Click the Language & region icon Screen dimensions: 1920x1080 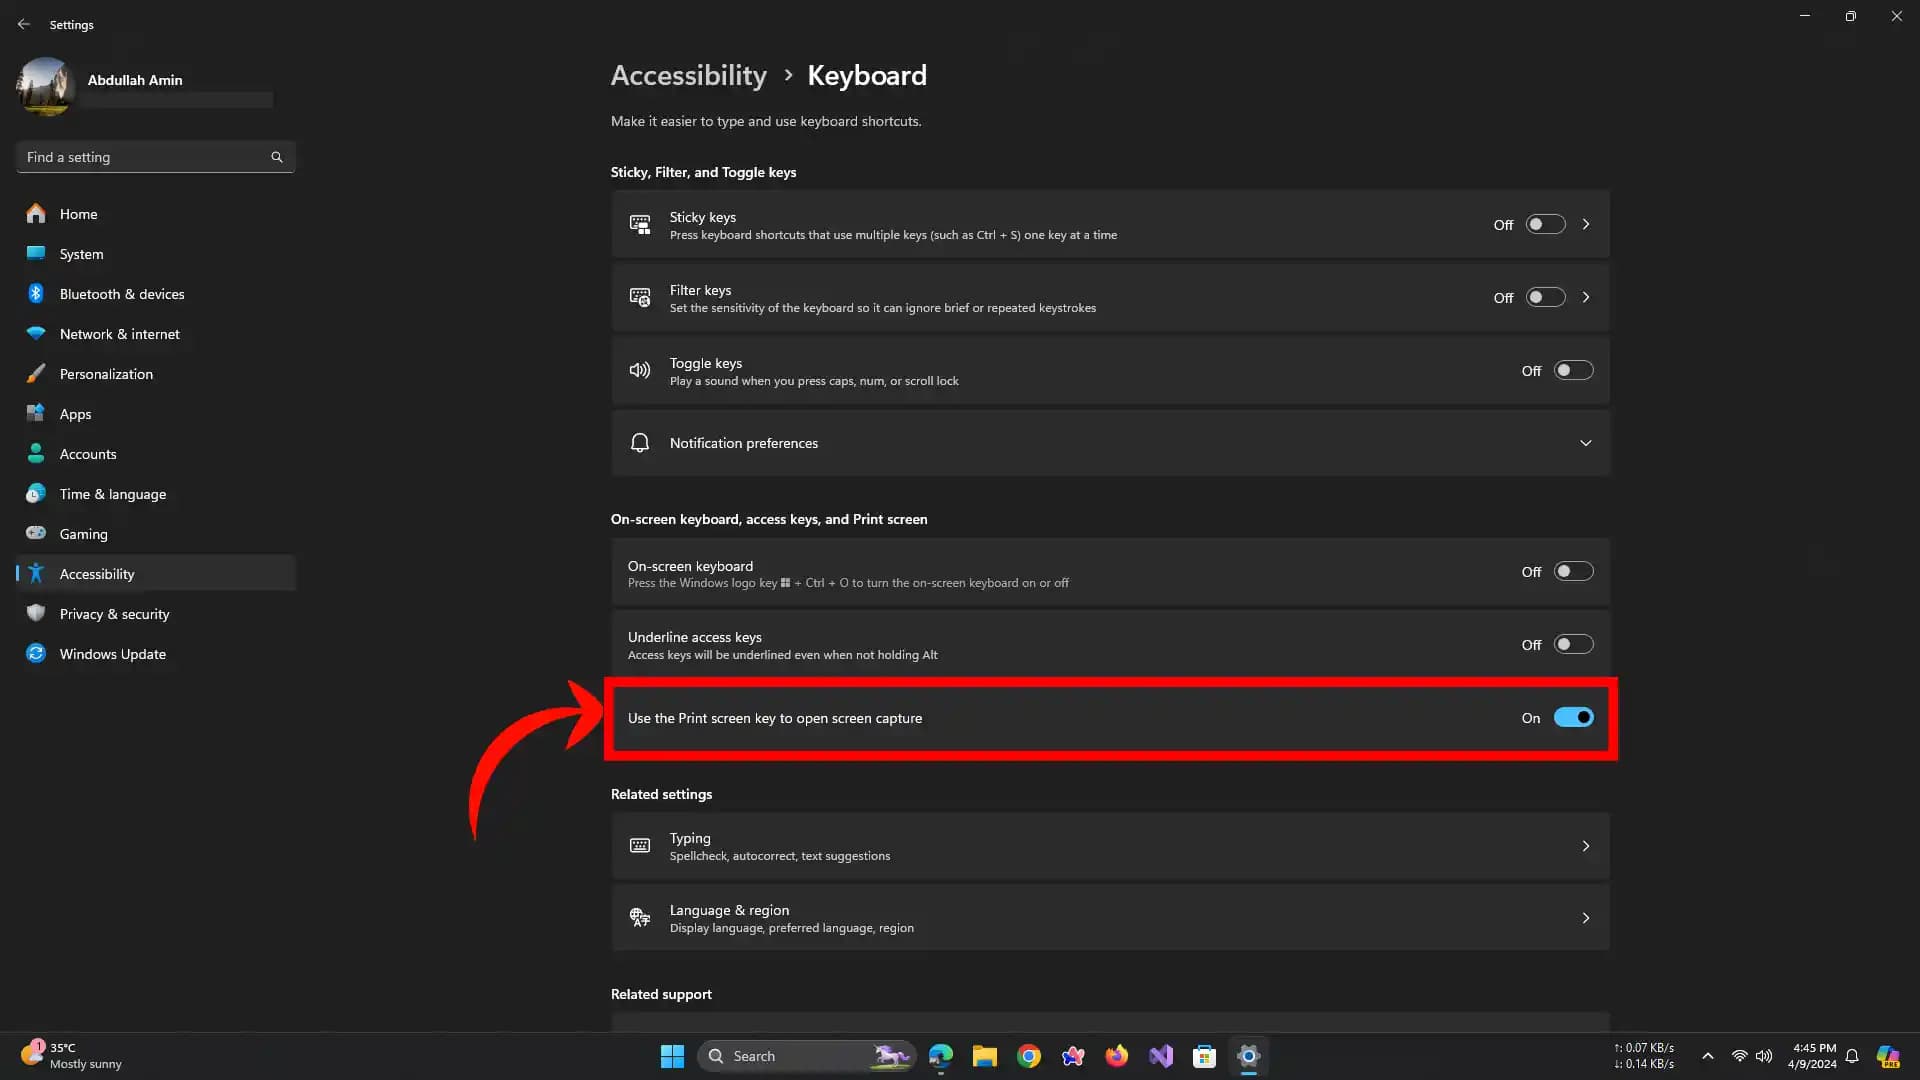pyautogui.click(x=640, y=917)
